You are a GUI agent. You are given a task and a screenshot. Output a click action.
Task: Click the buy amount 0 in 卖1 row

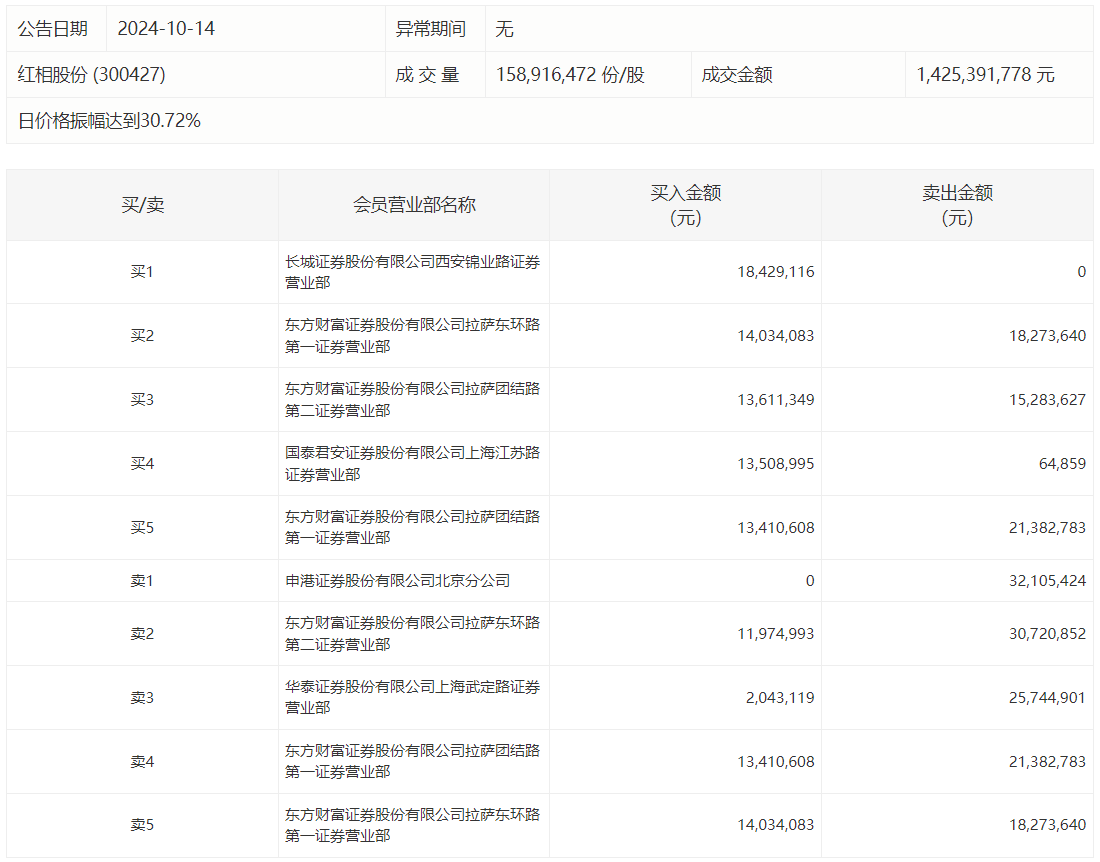point(810,581)
